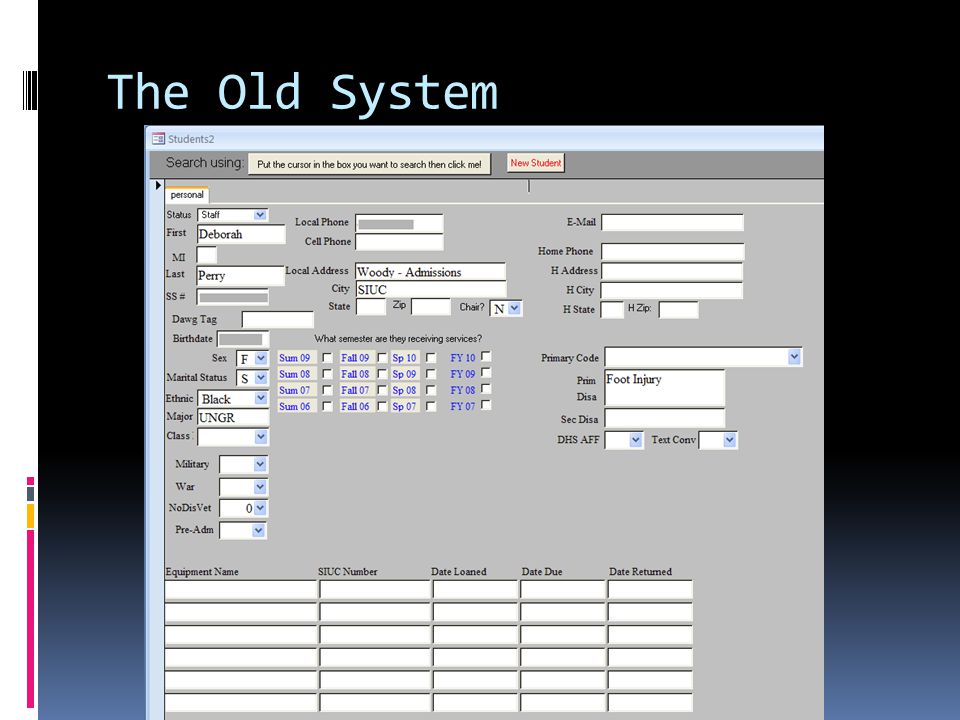This screenshot has height=720, width=960.
Task: Click the search-by-cursor instruction button
Action: click(369, 164)
